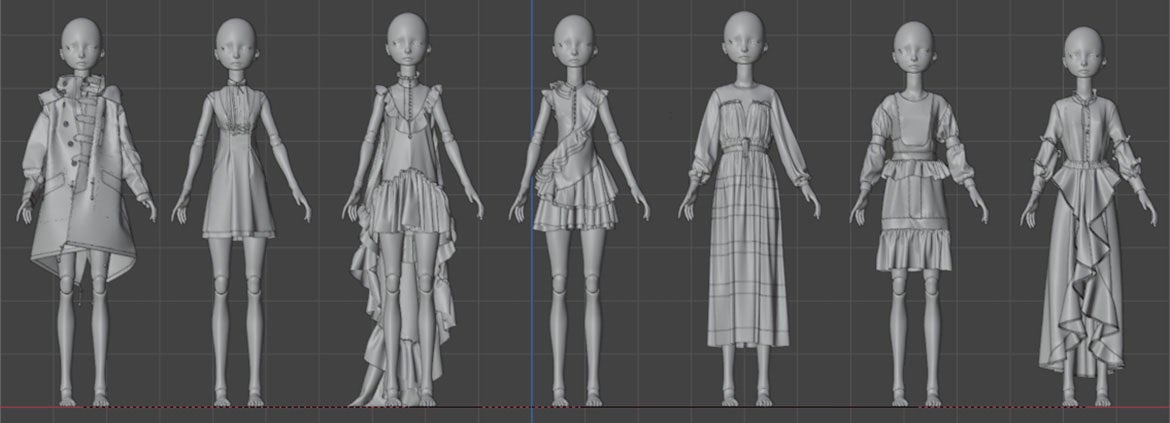Click the bottom ruffle hem of sixth model's dress
Screen dimensions: 1170x423
click(x=914, y=250)
